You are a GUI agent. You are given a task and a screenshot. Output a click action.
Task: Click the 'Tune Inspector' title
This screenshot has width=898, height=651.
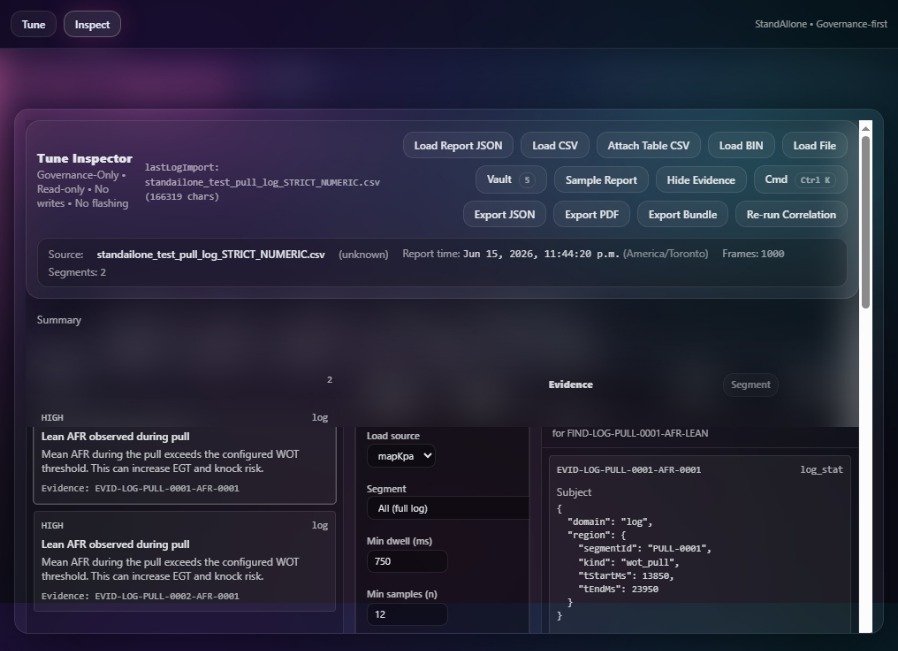tap(85, 159)
